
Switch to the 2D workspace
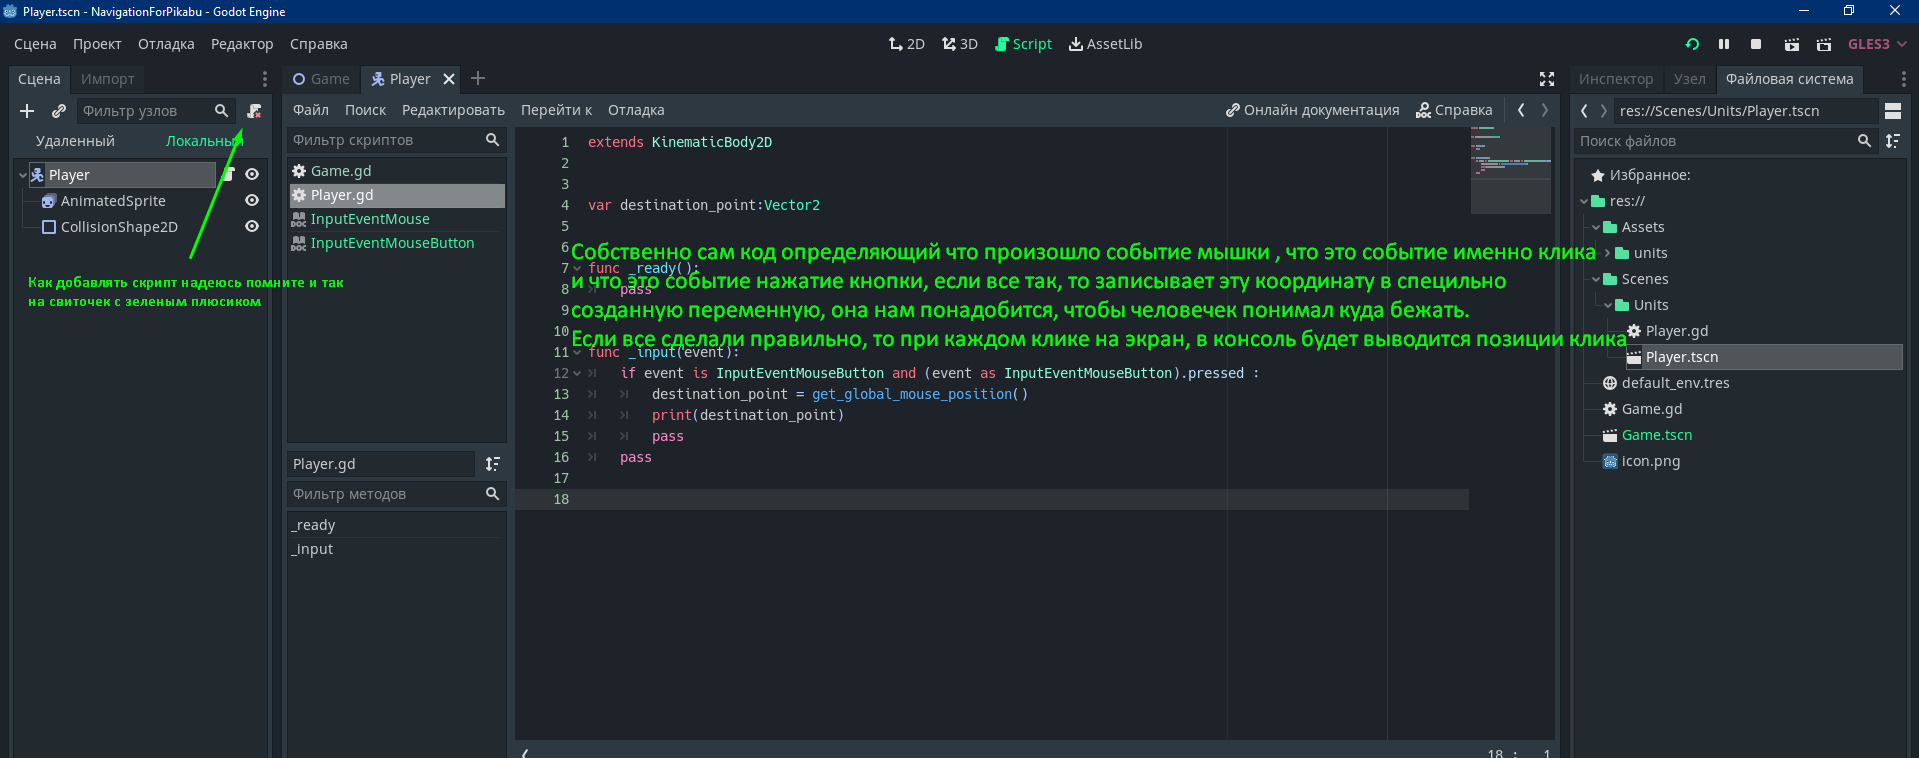tap(906, 44)
